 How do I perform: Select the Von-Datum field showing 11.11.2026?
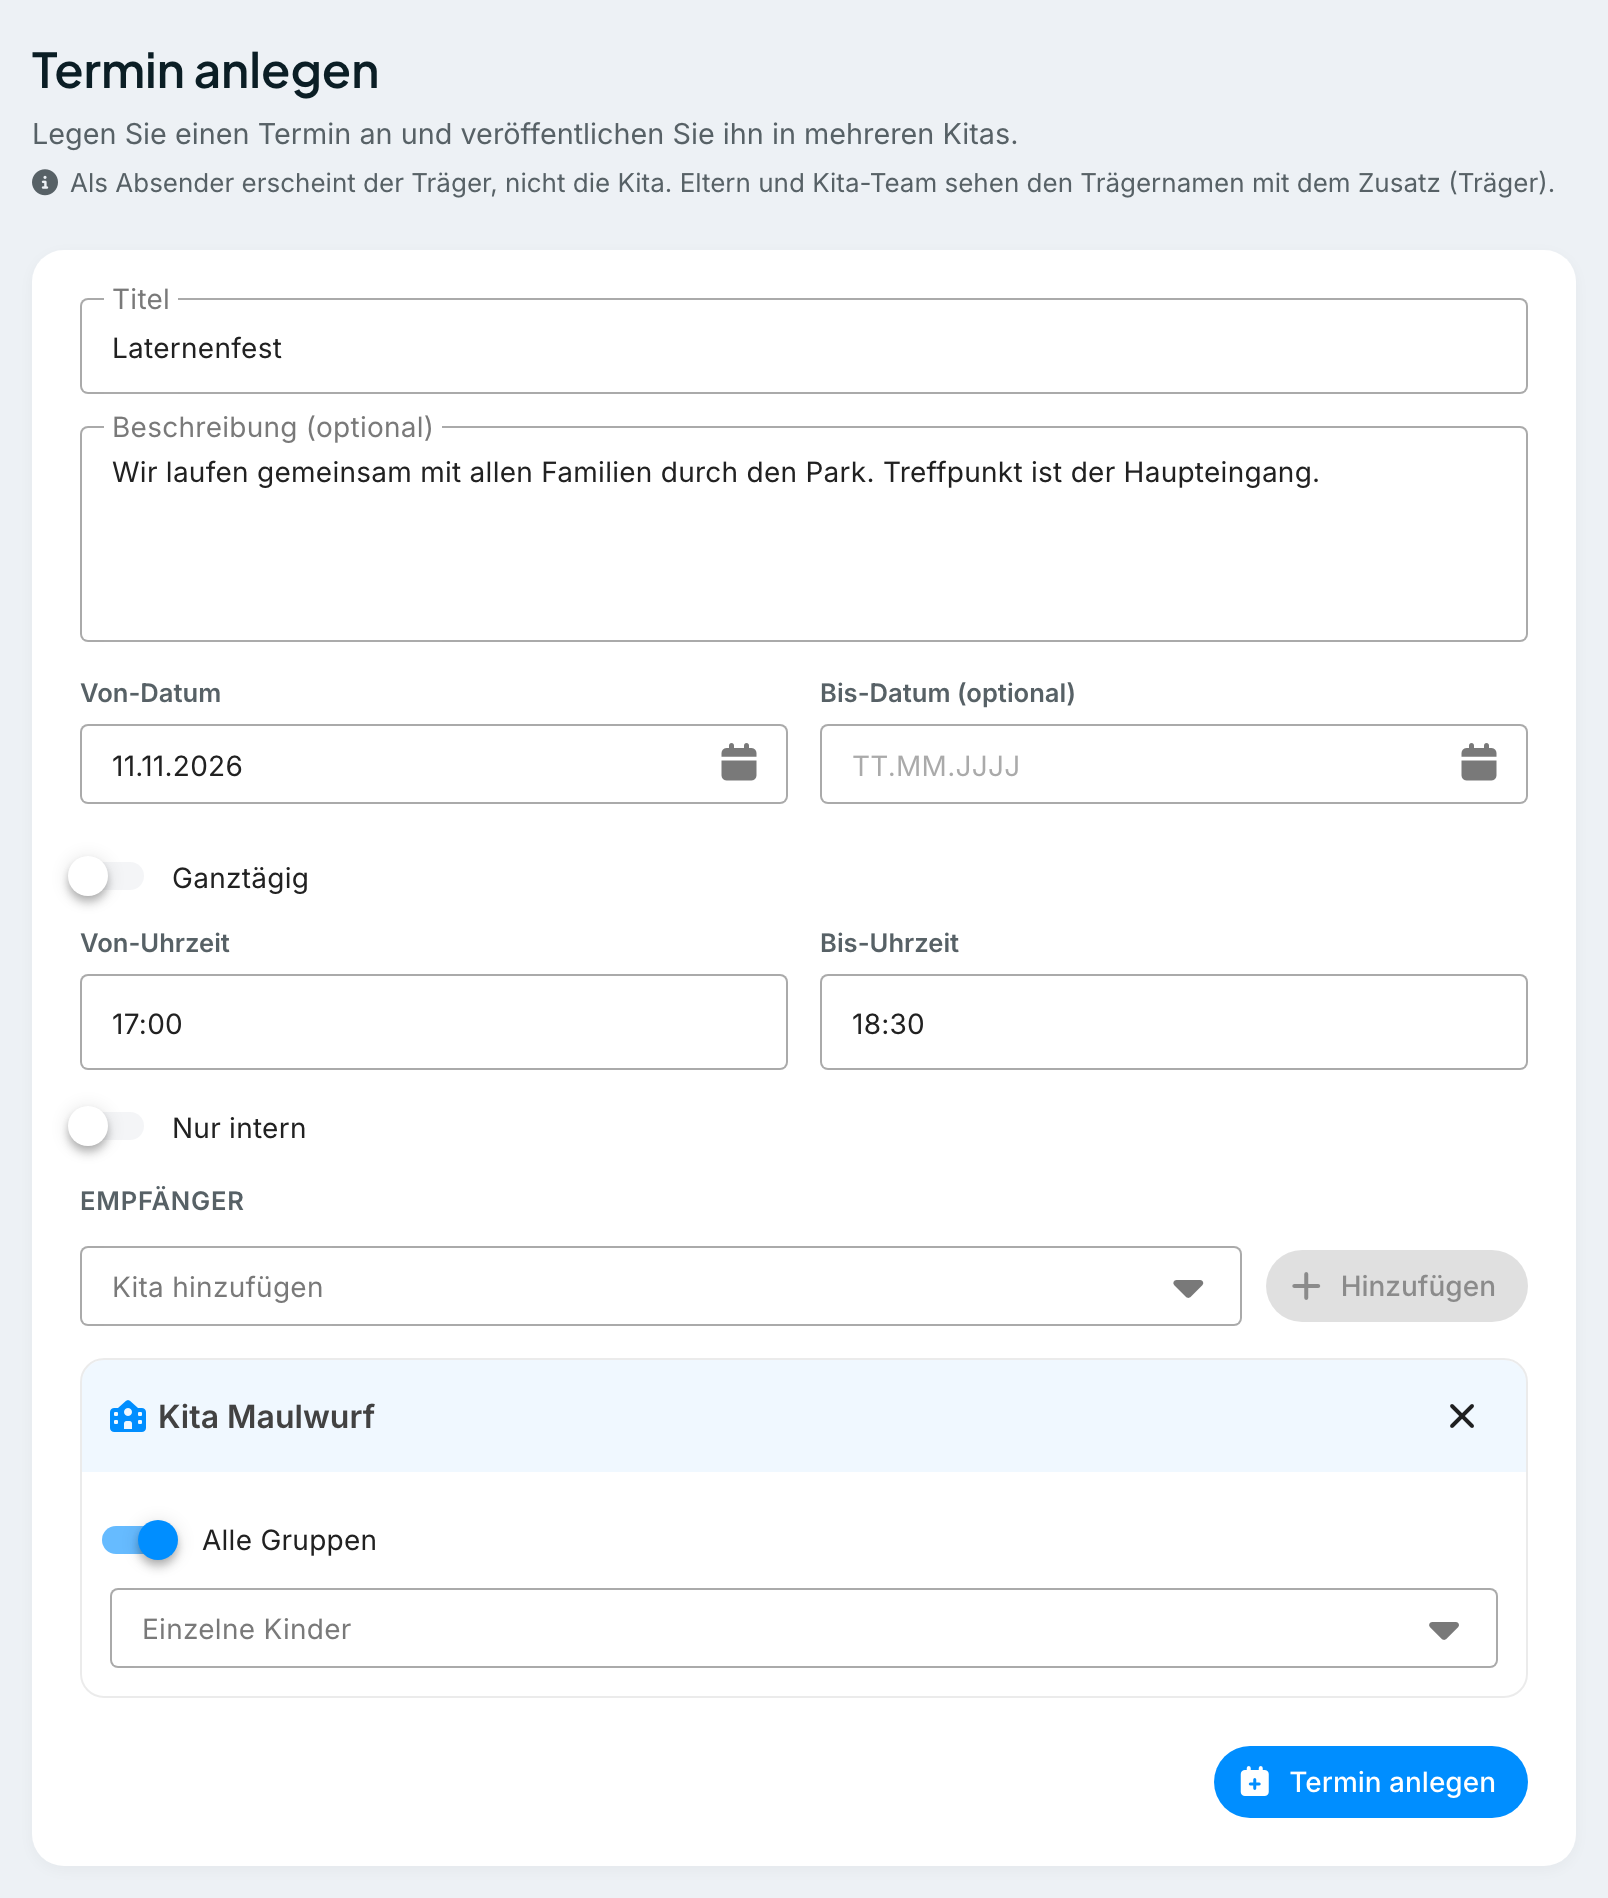tap(434, 764)
